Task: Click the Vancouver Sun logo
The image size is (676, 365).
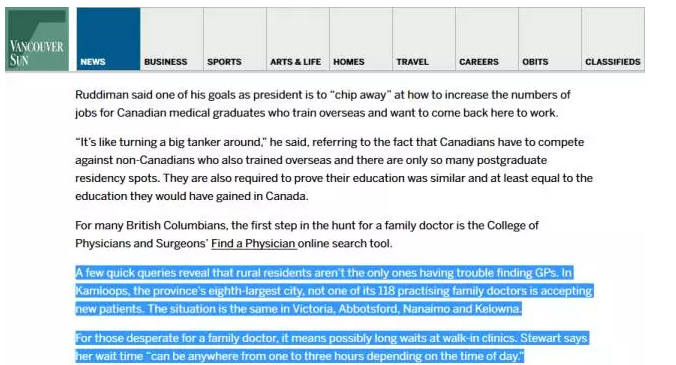Action: [37, 39]
